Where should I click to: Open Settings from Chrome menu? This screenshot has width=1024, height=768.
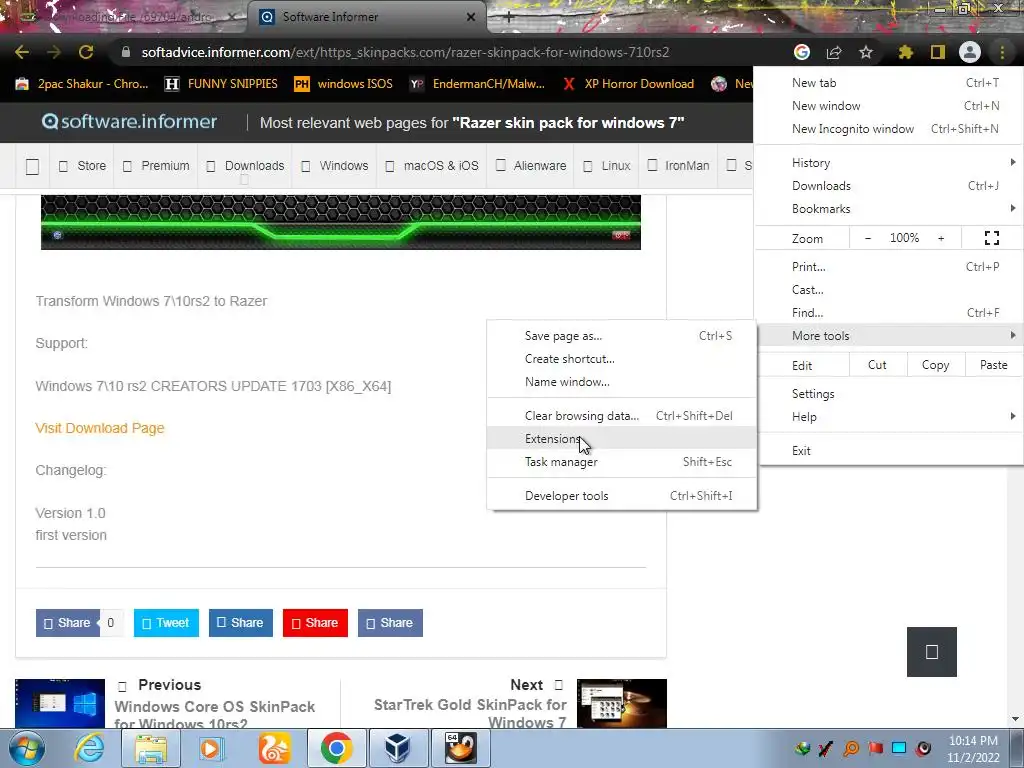pyautogui.click(x=888, y=394)
